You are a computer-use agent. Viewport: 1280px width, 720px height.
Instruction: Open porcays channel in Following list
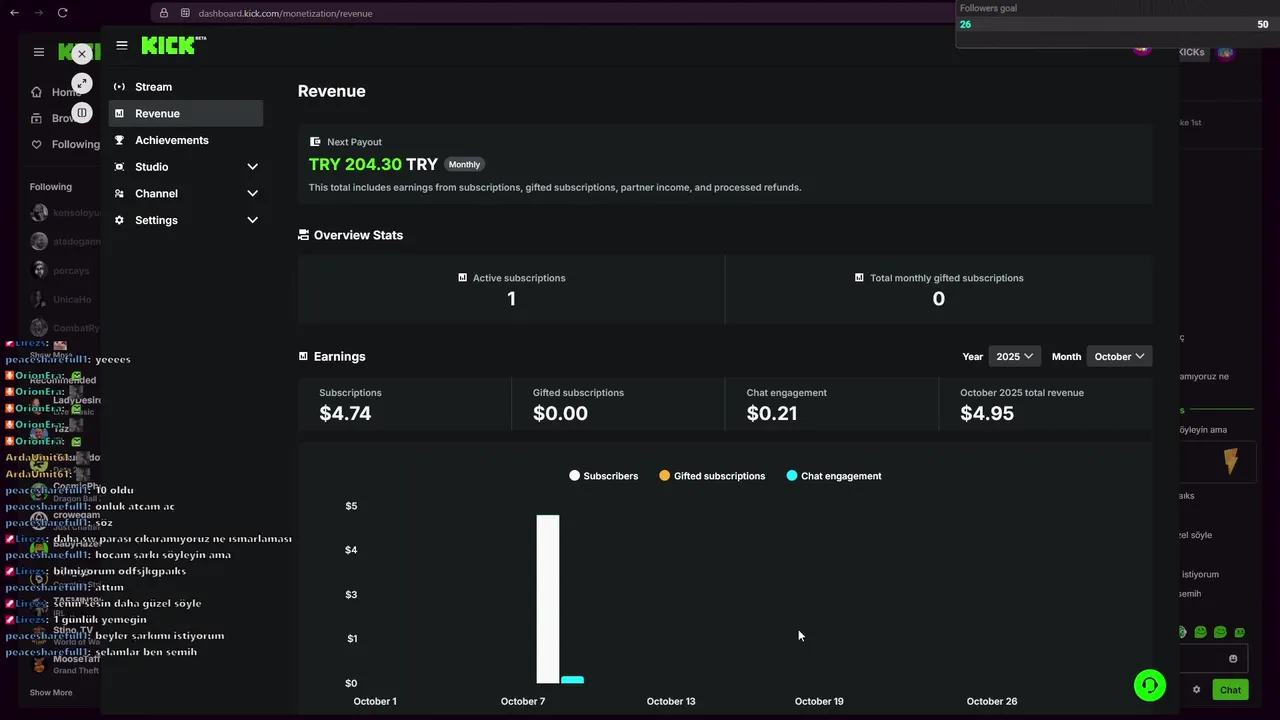click(60, 270)
